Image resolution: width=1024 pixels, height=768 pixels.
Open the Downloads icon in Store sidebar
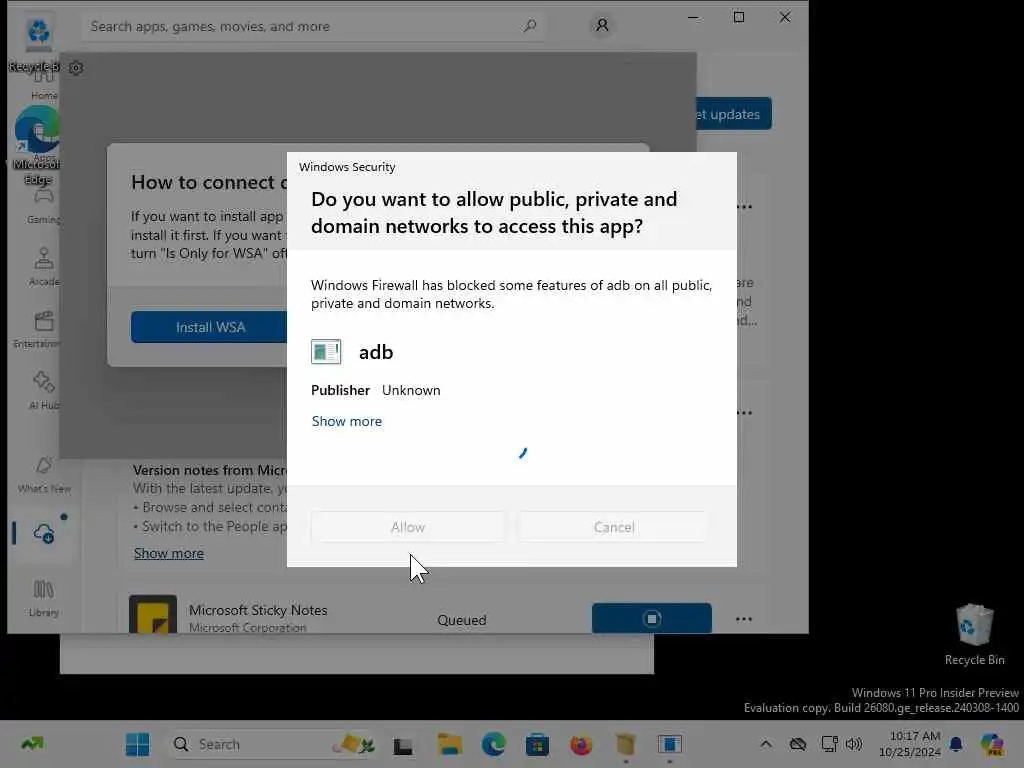click(44, 534)
